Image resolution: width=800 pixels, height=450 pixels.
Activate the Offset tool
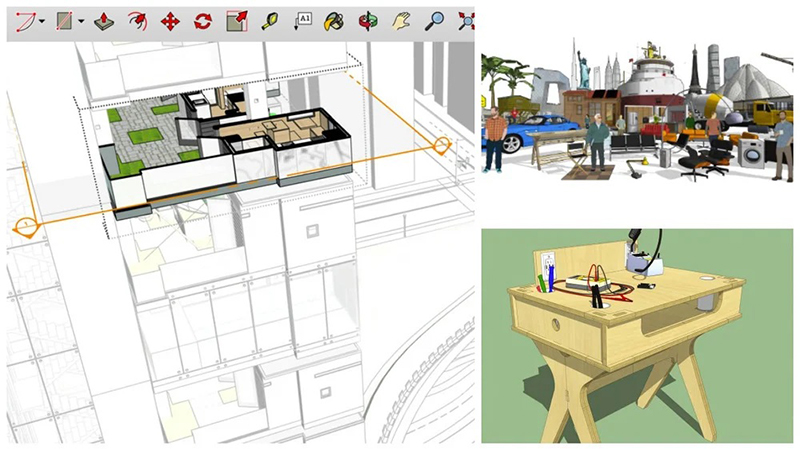pyautogui.click(x=136, y=21)
